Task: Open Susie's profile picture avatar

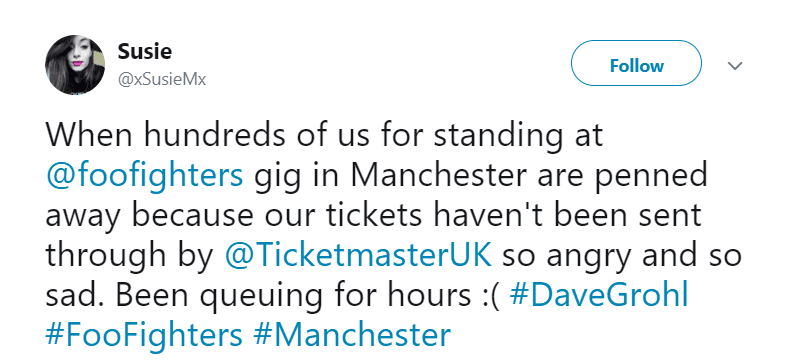Action: coord(75,65)
